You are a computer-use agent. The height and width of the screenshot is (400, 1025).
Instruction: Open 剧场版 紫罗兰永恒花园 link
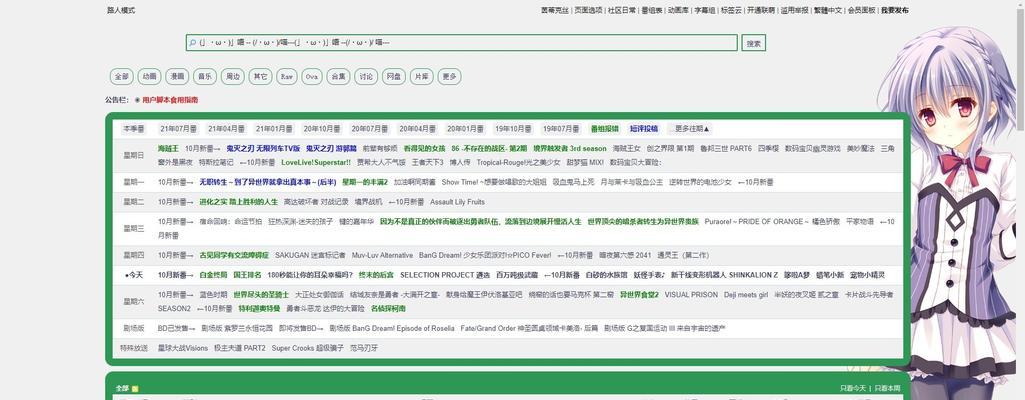[x=235, y=328]
